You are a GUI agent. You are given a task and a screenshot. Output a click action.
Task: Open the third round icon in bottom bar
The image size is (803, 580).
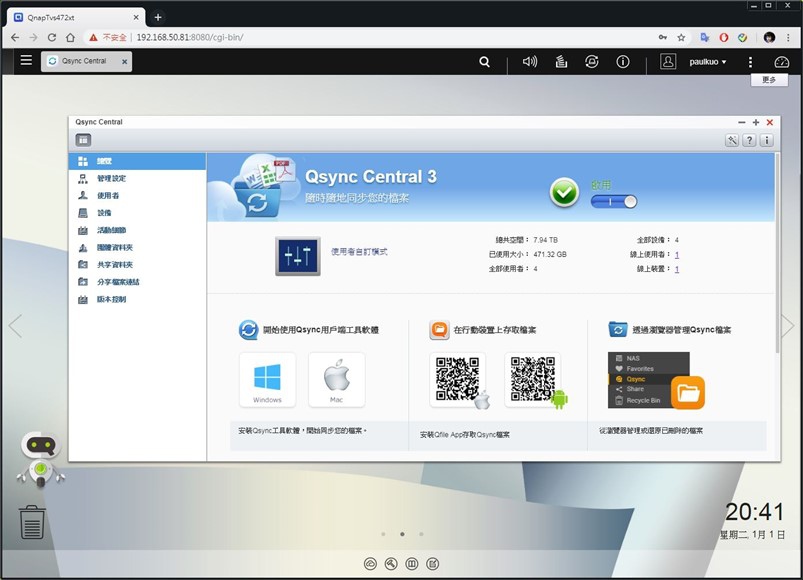[x=412, y=564]
